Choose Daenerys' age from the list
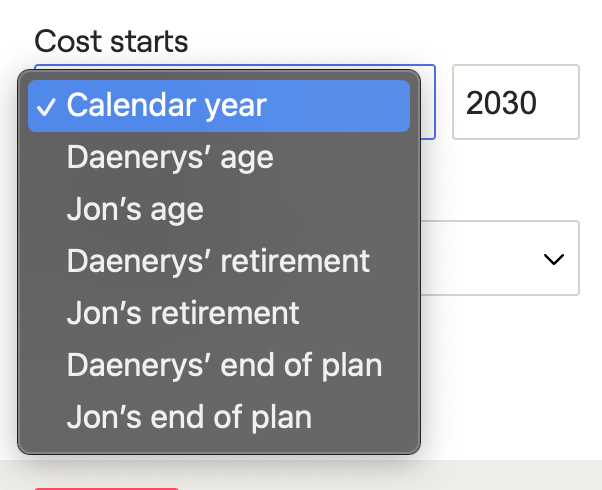The width and height of the screenshot is (602, 490). [170, 157]
